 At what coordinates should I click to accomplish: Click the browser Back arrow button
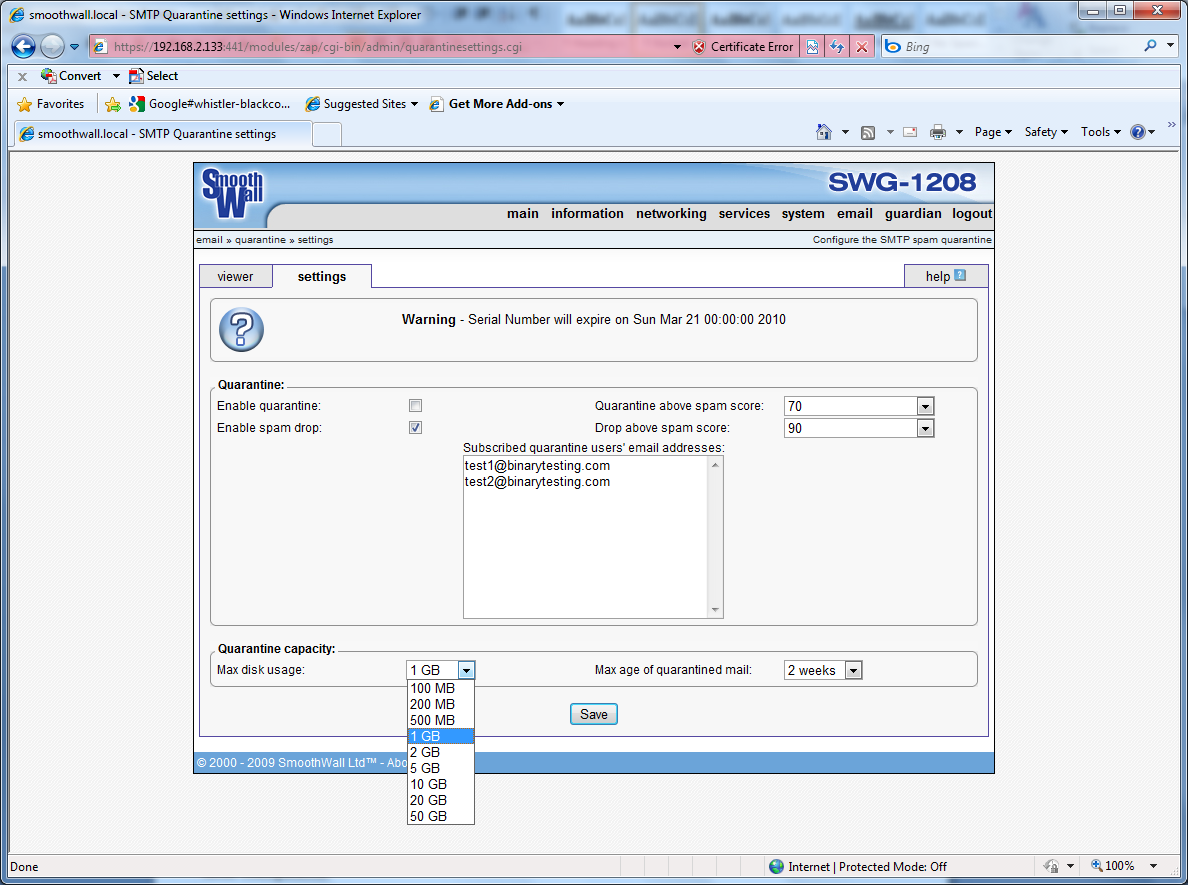click(23, 46)
